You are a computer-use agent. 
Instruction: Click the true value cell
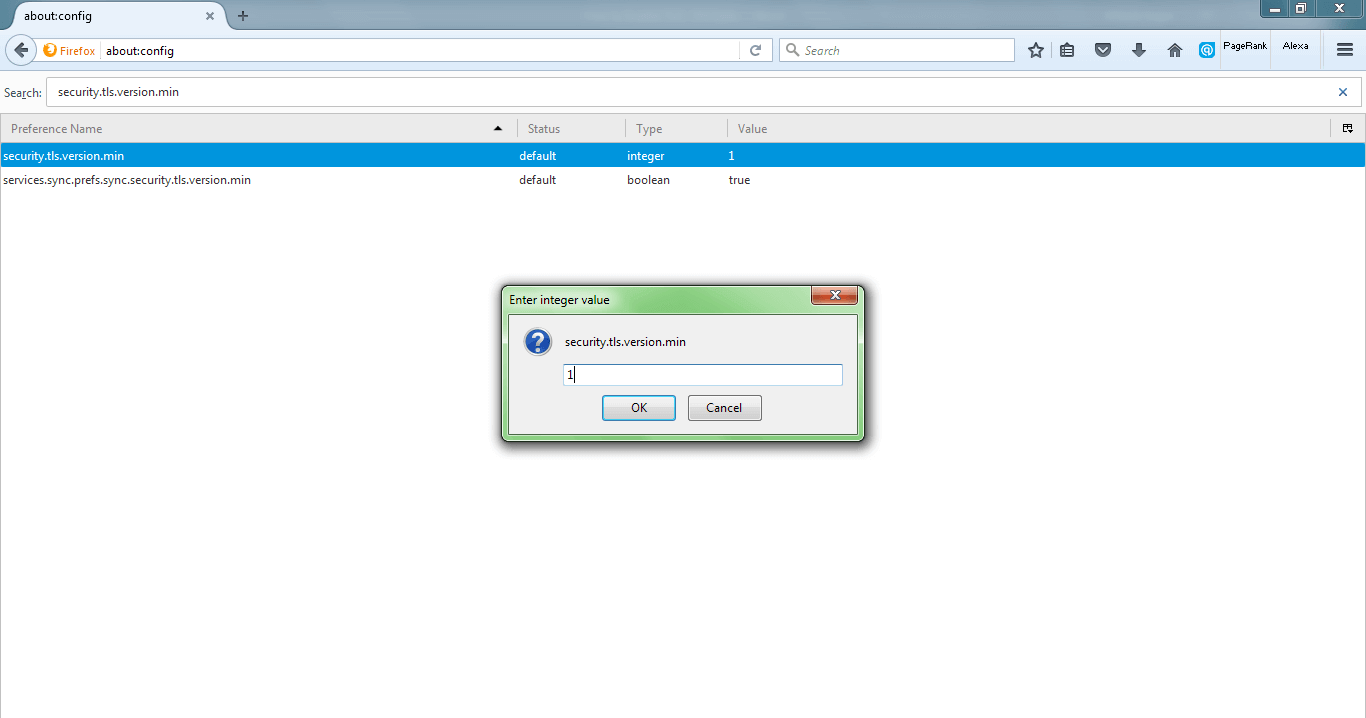(x=739, y=180)
